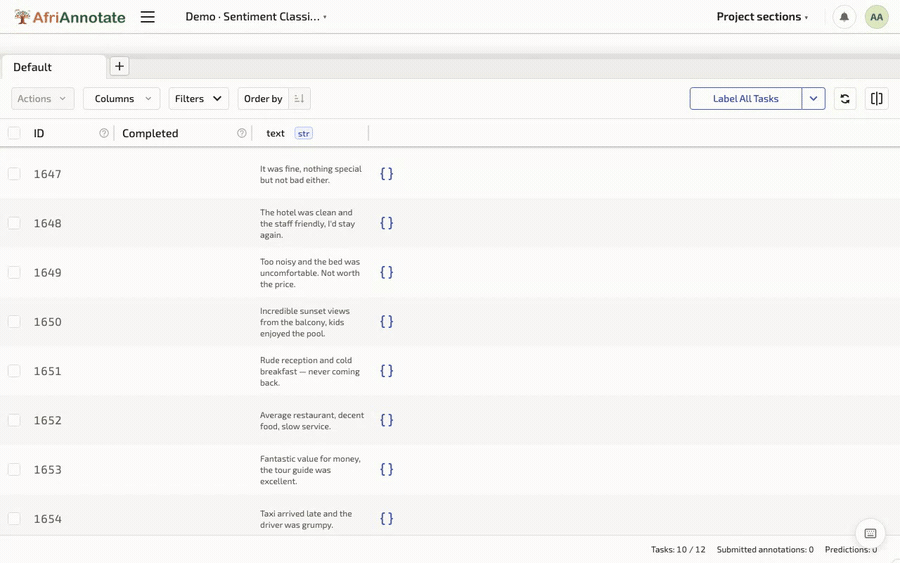The width and height of the screenshot is (900, 563).
Task: Open the AA user avatar menu
Action: point(876,17)
